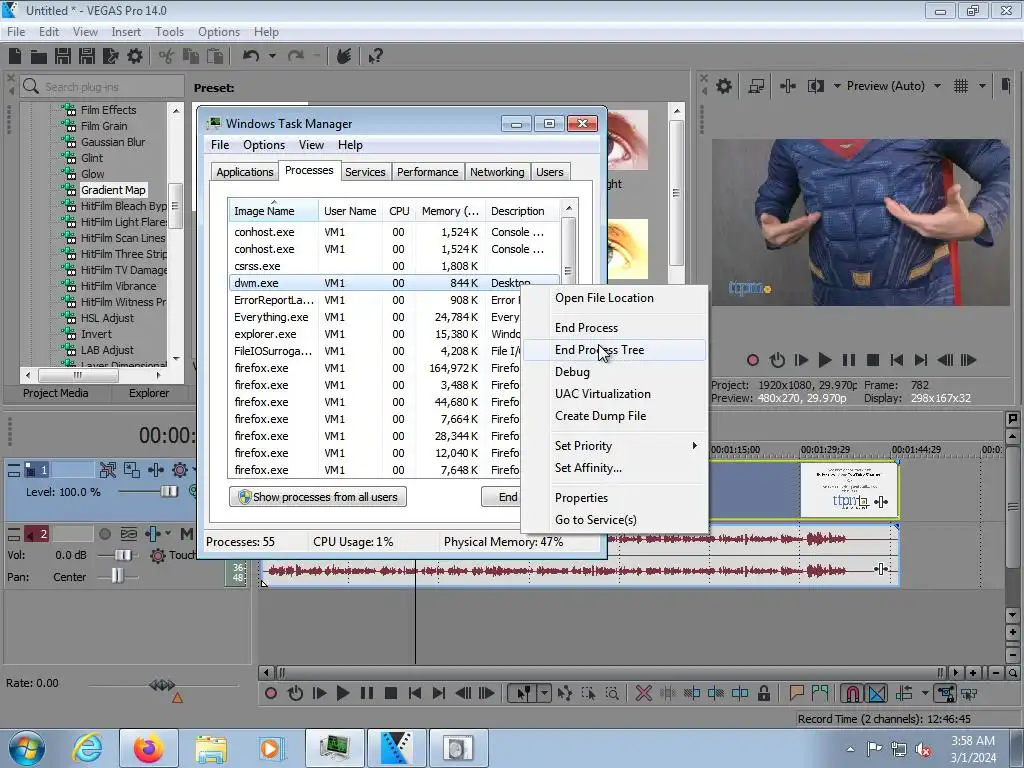The width and height of the screenshot is (1024, 768).
Task: Open Firefox from the Windows taskbar
Action: click(x=149, y=748)
